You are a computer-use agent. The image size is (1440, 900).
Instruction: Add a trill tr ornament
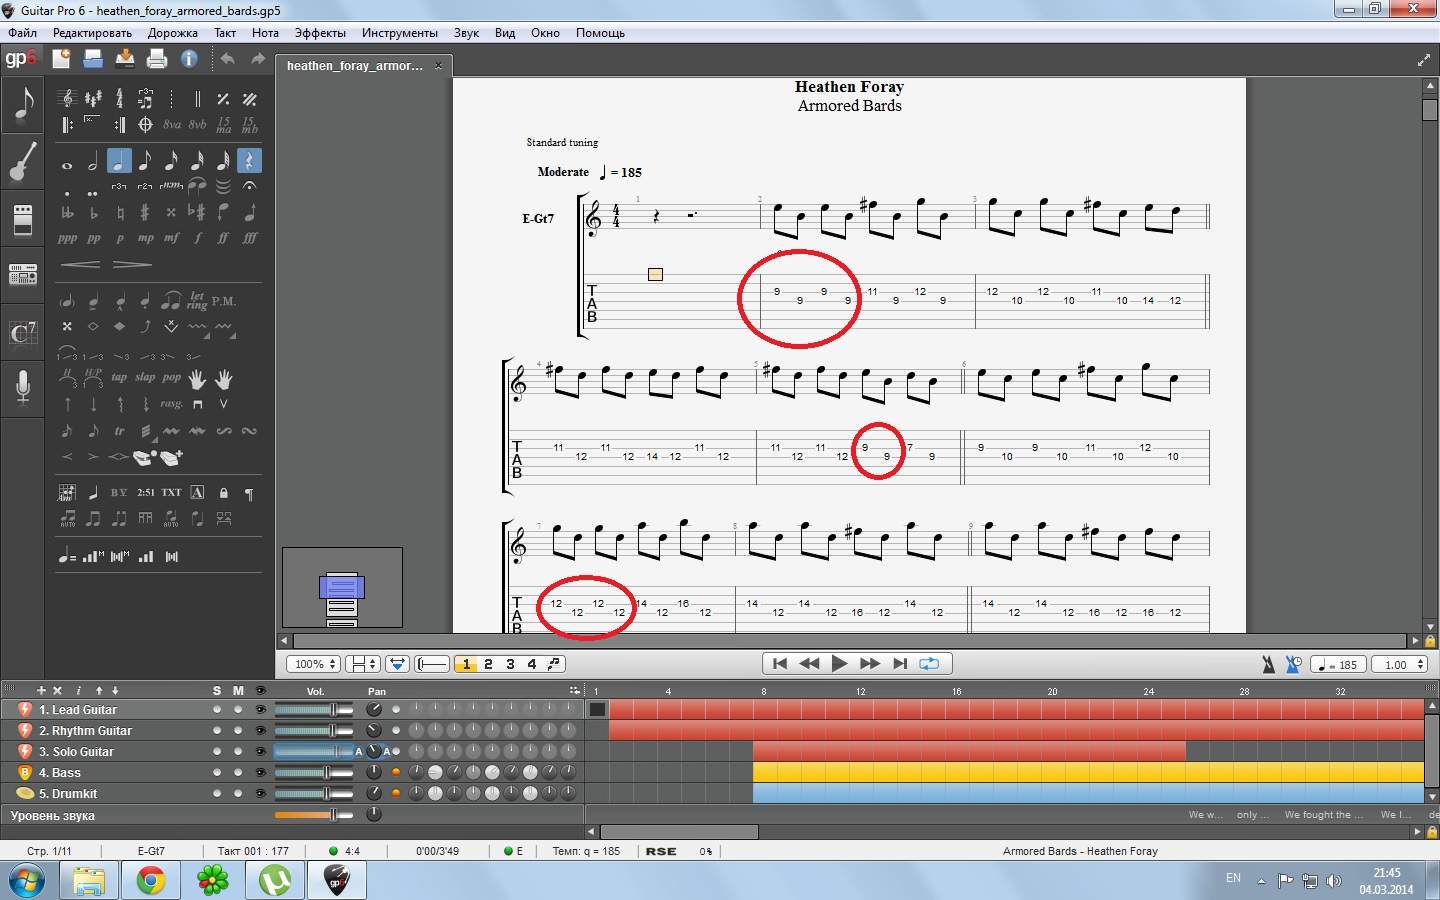119,431
